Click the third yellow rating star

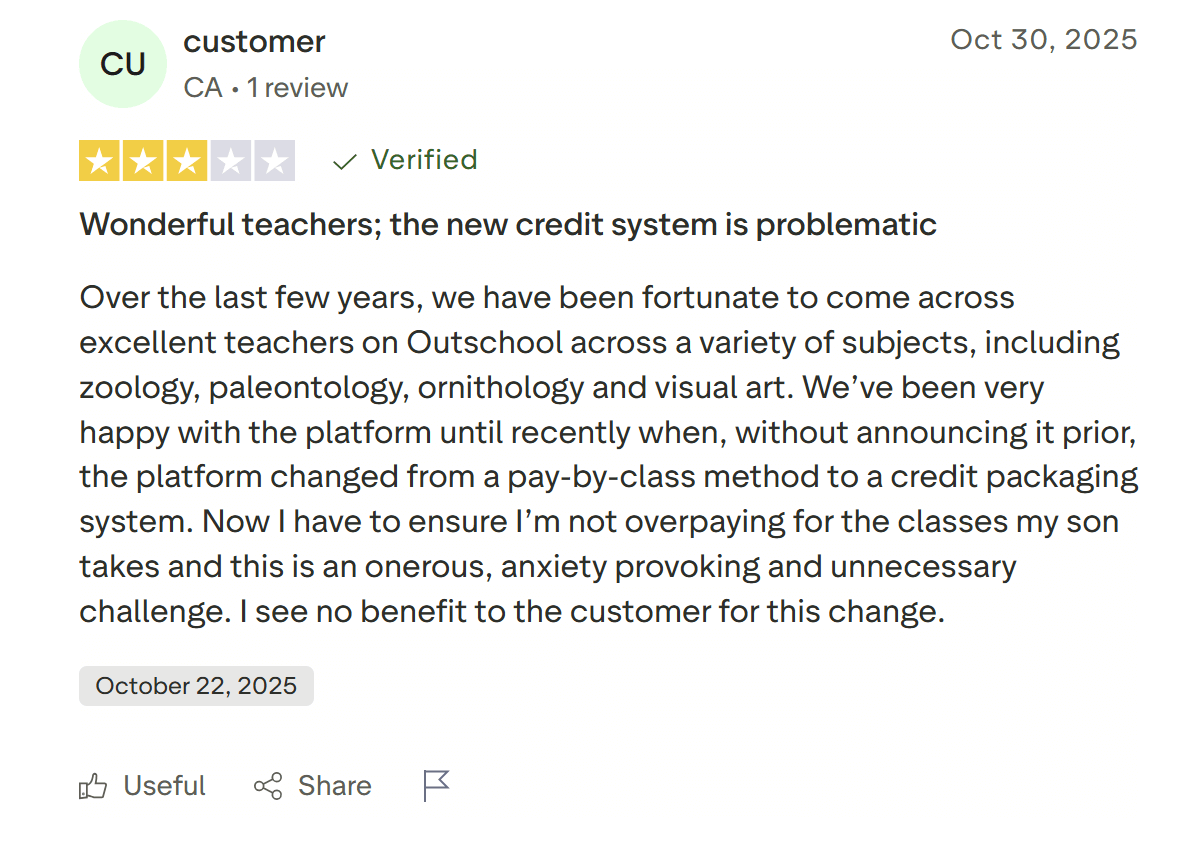[186, 161]
